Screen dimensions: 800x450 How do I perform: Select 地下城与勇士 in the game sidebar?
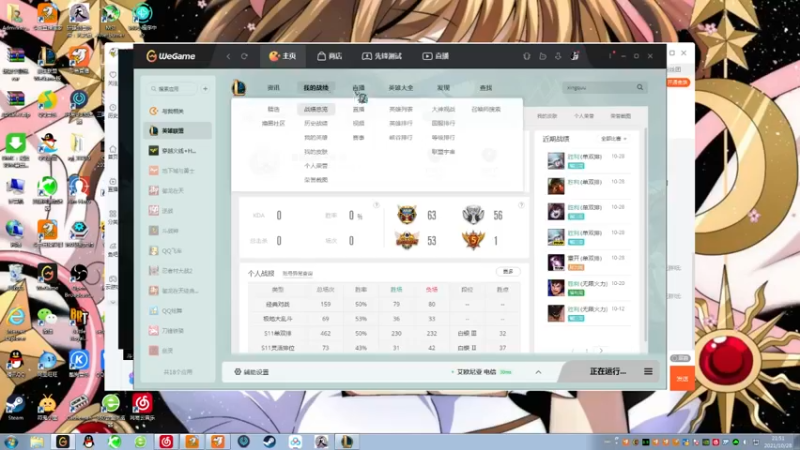(x=178, y=171)
